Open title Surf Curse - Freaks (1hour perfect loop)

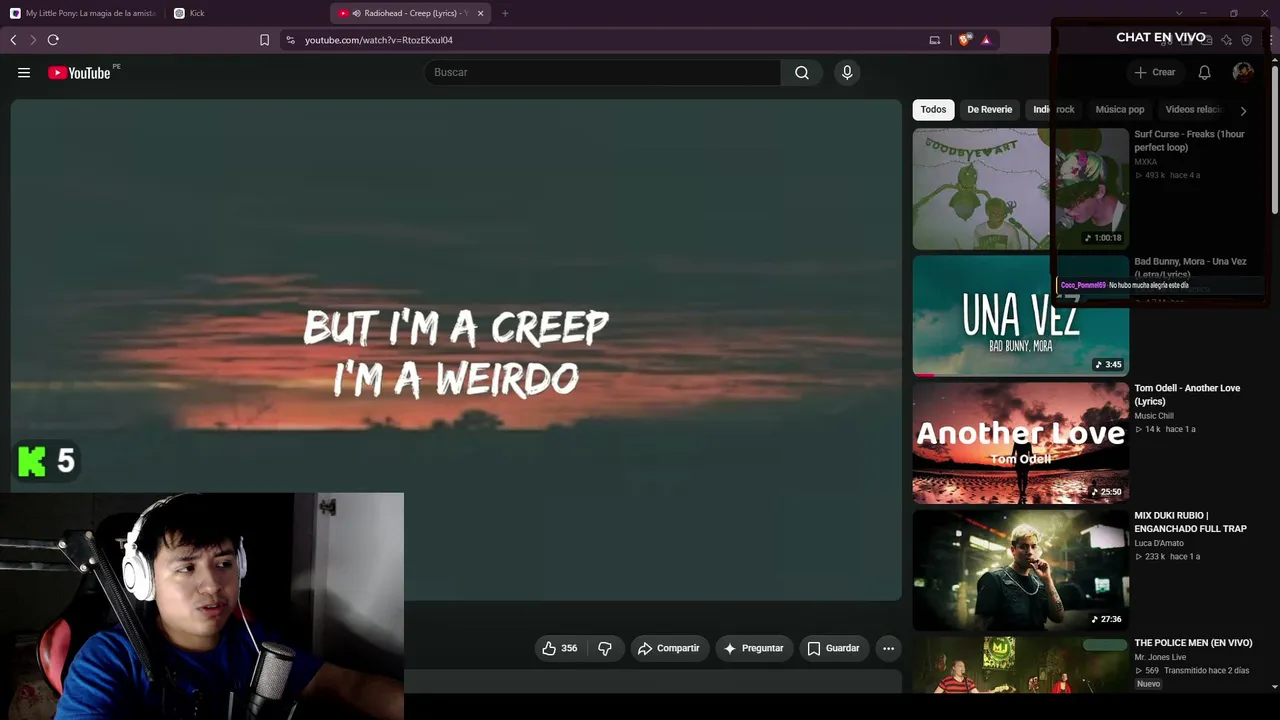[1189, 141]
